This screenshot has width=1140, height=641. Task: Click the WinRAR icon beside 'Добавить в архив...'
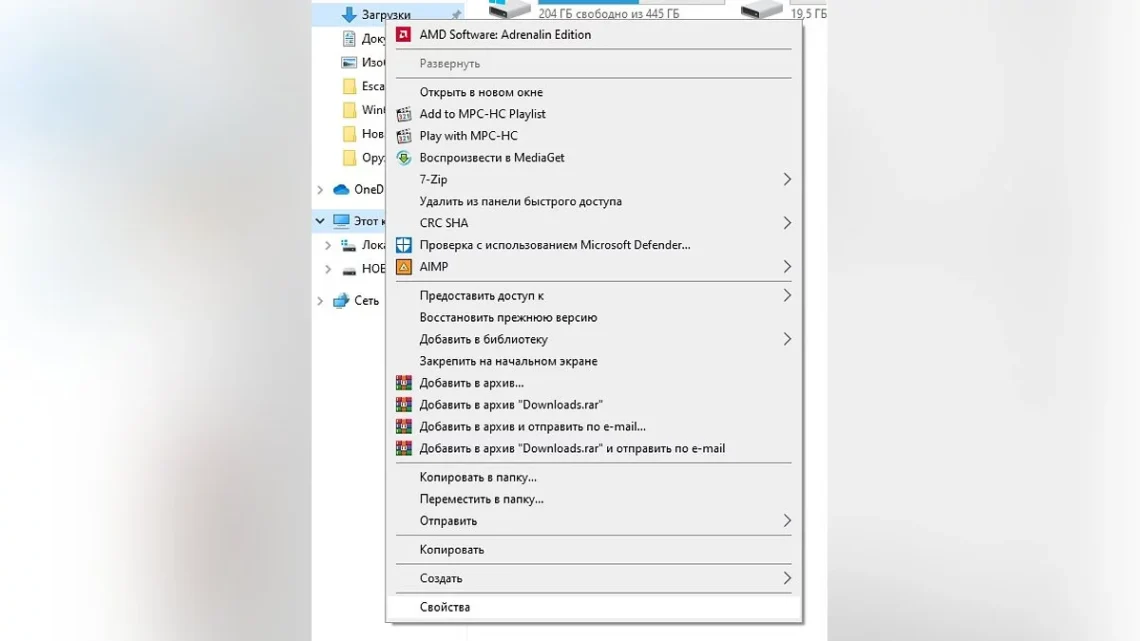[404, 383]
